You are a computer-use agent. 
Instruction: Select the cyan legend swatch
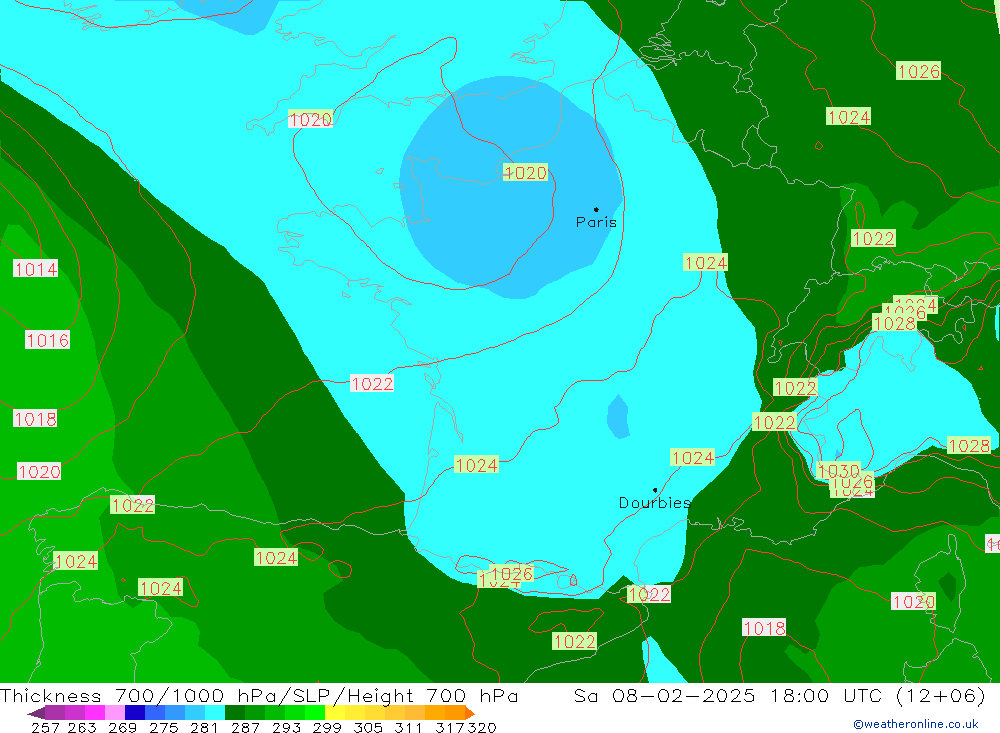click(215, 713)
